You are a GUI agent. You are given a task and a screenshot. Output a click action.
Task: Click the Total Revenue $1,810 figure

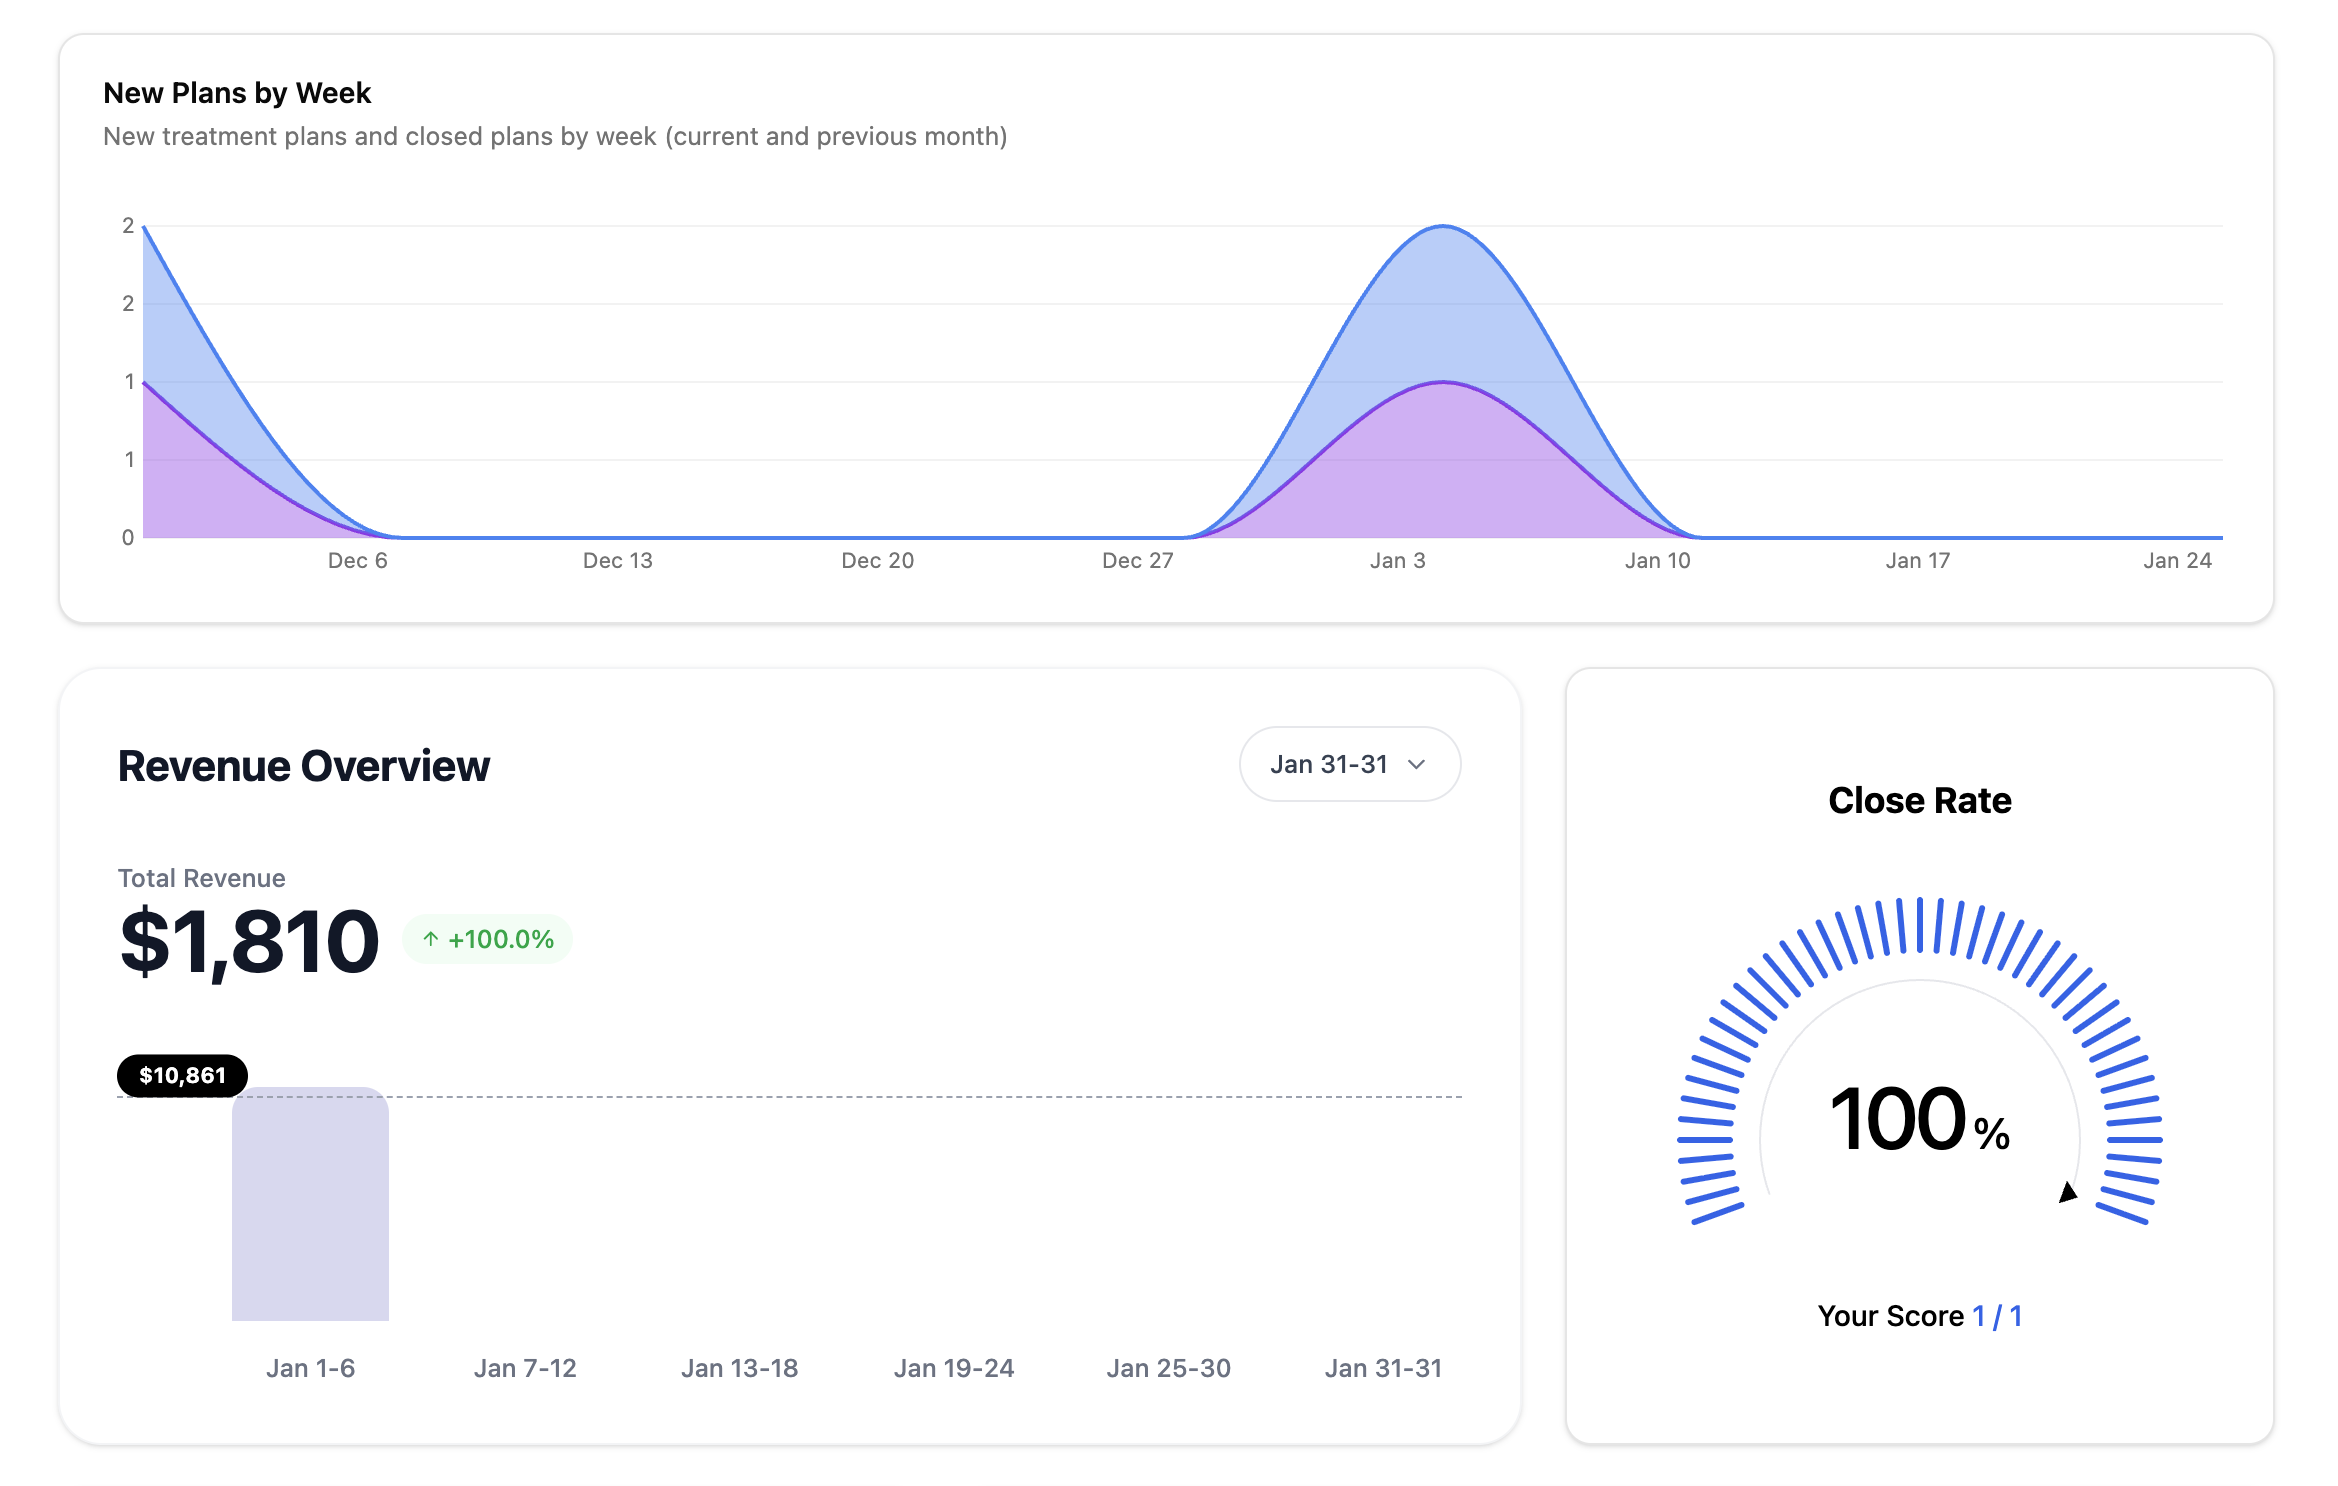pos(248,940)
